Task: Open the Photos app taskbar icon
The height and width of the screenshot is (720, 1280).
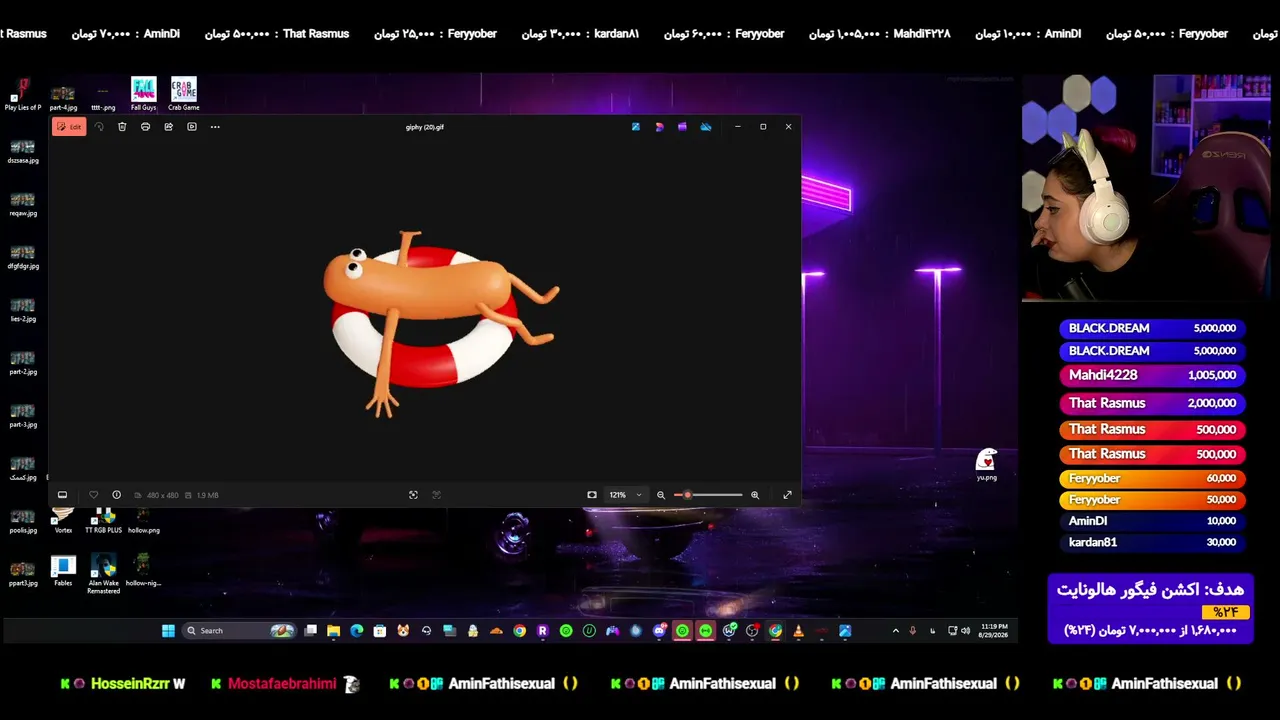Action: (845, 631)
